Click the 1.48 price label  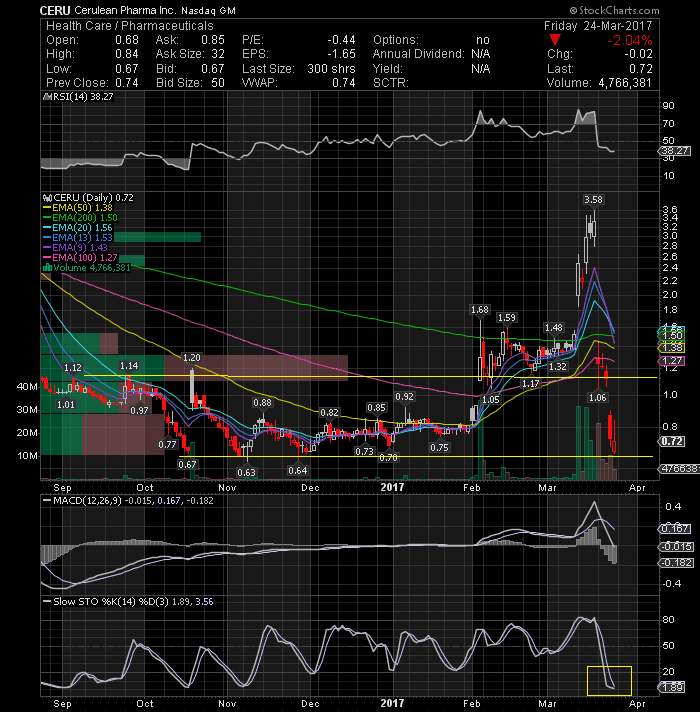(554, 328)
